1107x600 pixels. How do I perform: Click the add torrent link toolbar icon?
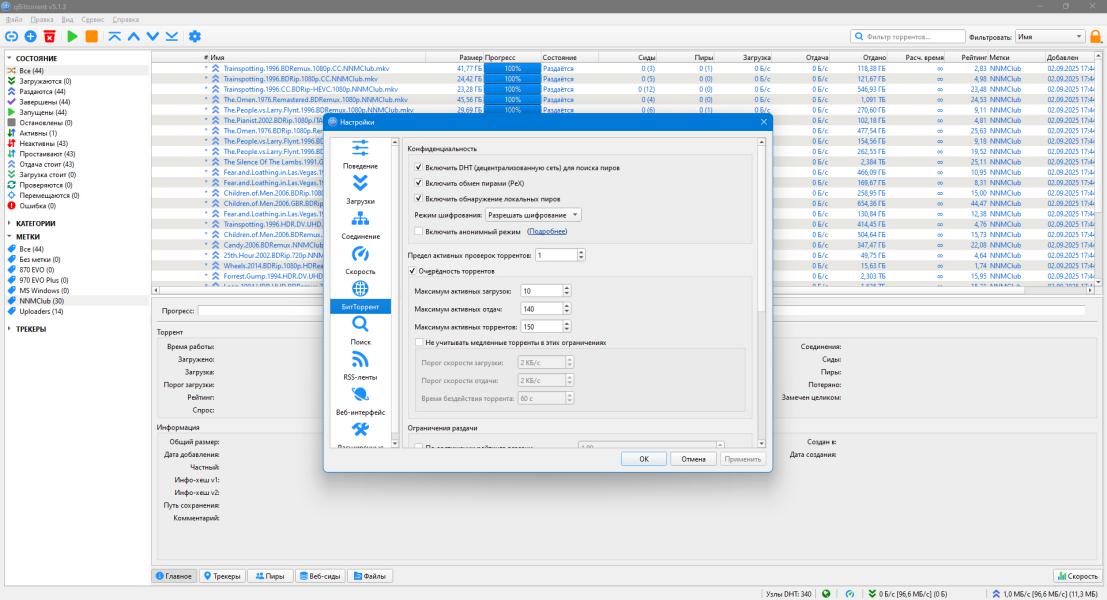pyautogui.click(x=11, y=36)
